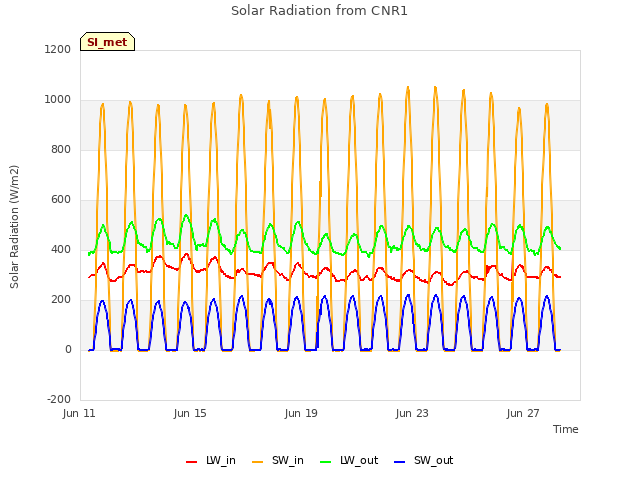Click the Jun 23 x-axis tick label
This screenshot has height=480, width=640.
click(x=412, y=413)
